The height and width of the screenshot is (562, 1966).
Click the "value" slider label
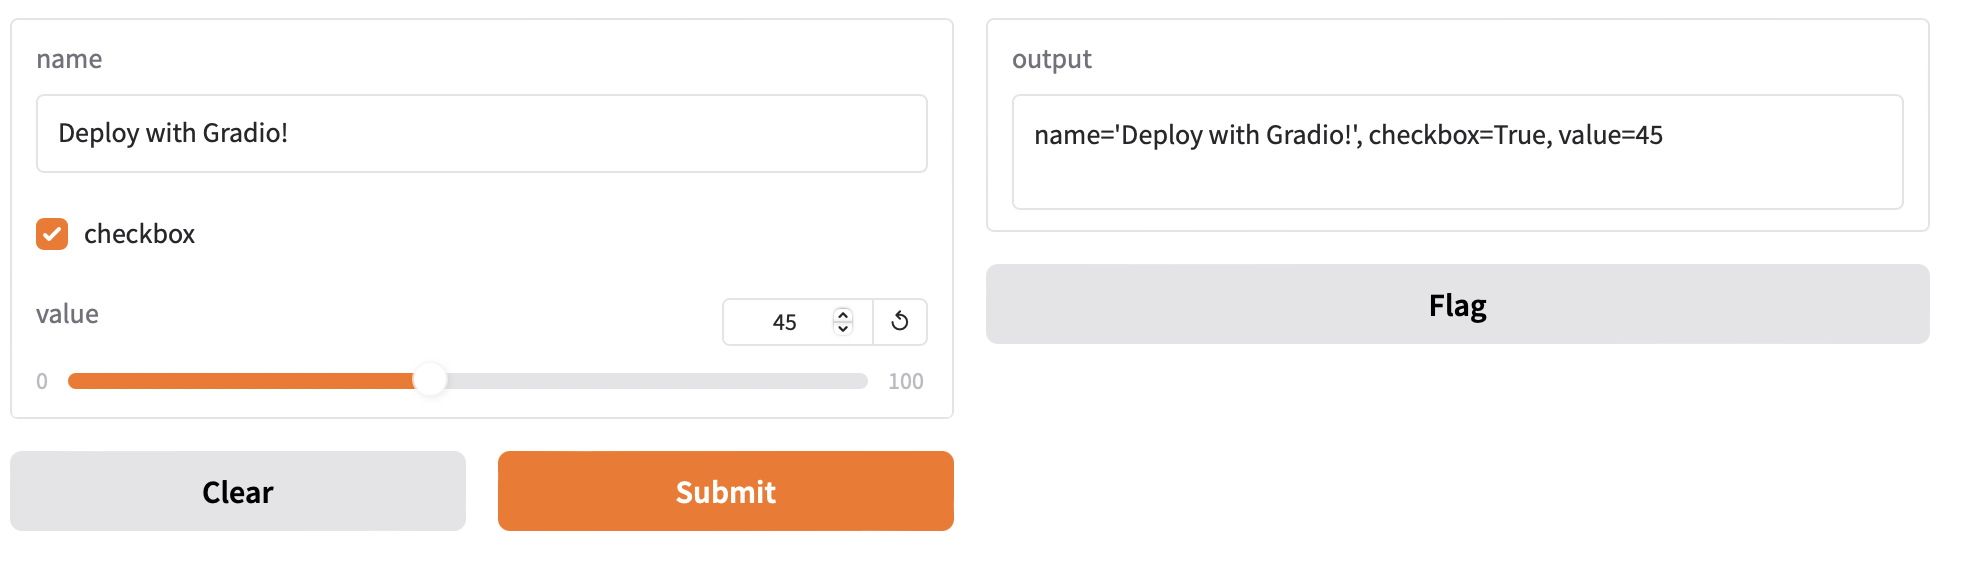point(67,314)
